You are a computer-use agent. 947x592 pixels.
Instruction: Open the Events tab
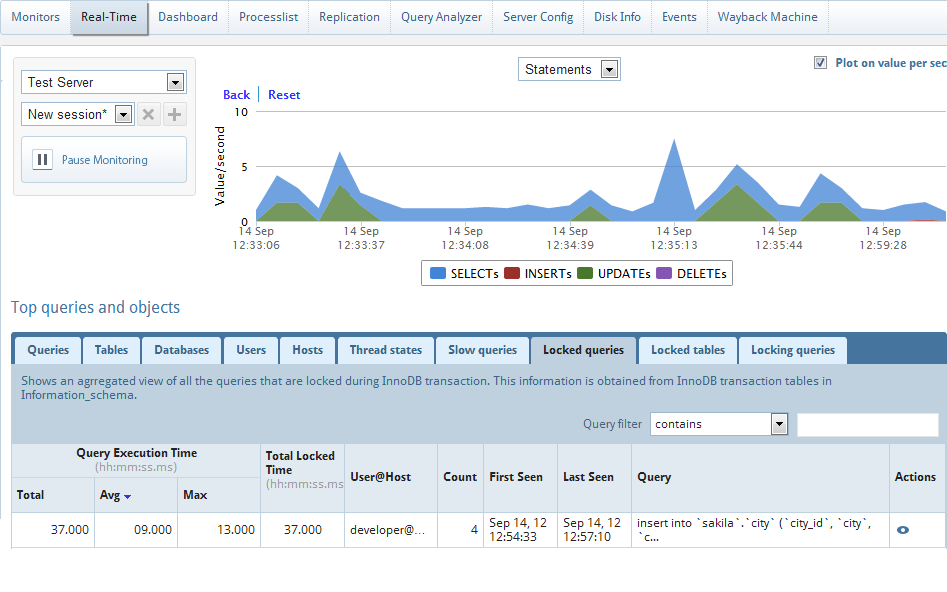[679, 17]
